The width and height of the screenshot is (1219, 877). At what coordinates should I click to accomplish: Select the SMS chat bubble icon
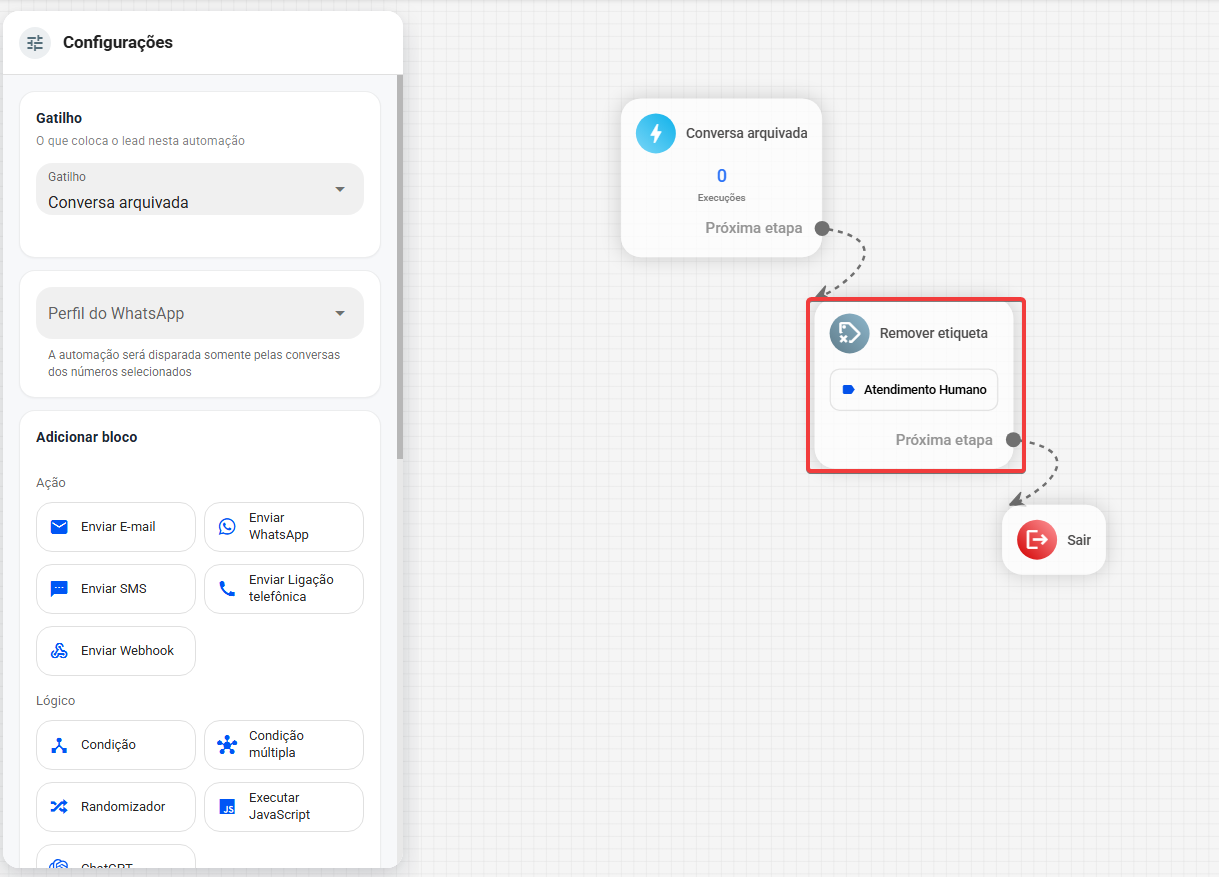click(59, 589)
